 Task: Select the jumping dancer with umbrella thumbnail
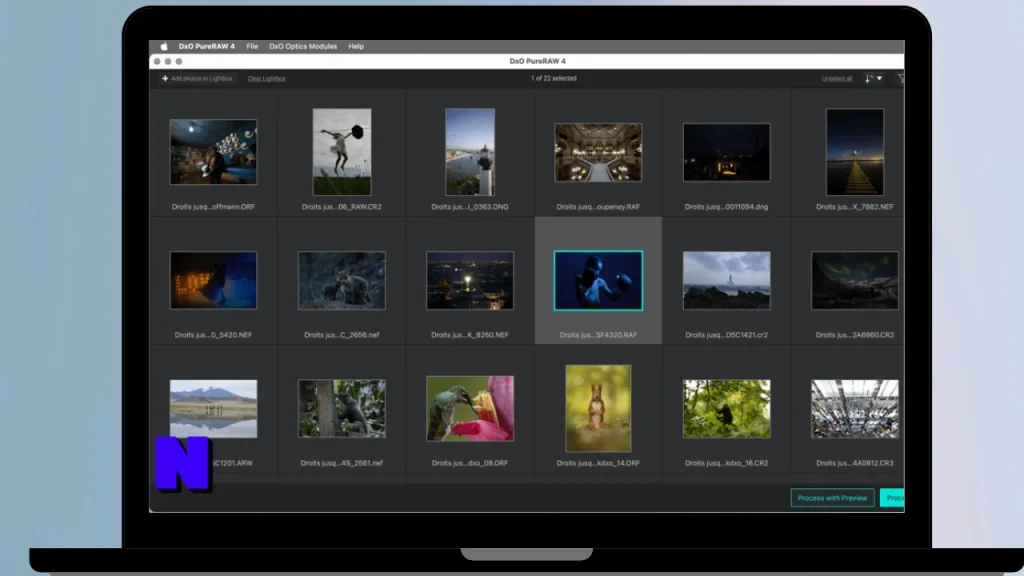(x=342, y=152)
